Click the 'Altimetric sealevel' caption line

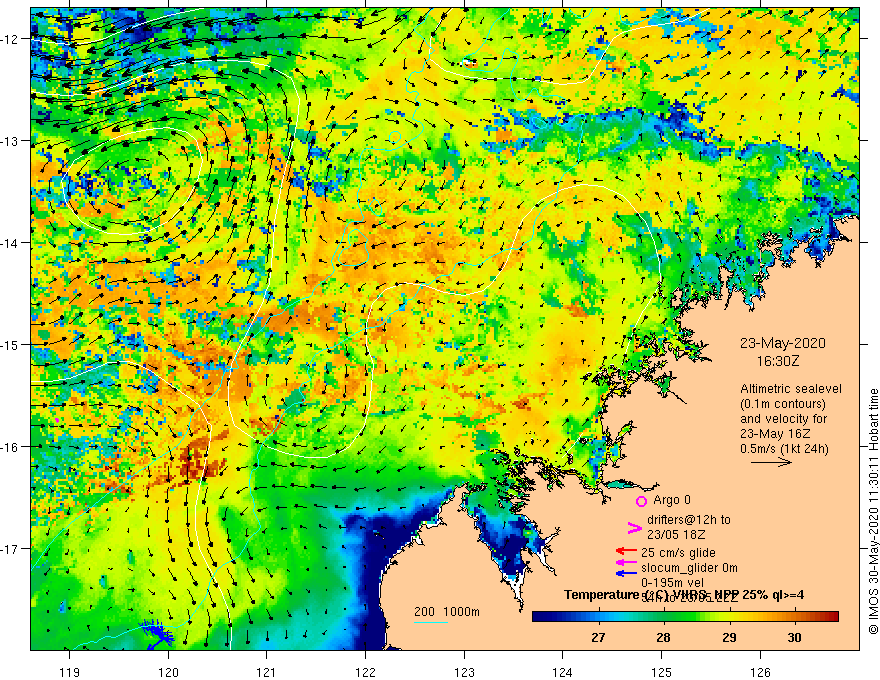tap(791, 389)
